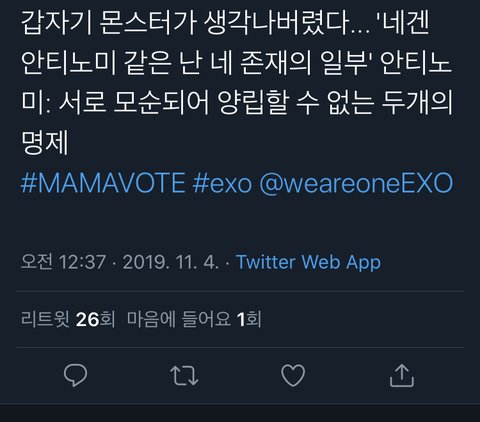Click the like count number 1
The height and width of the screenshot is (422, 480).
(x=241, y=319)
